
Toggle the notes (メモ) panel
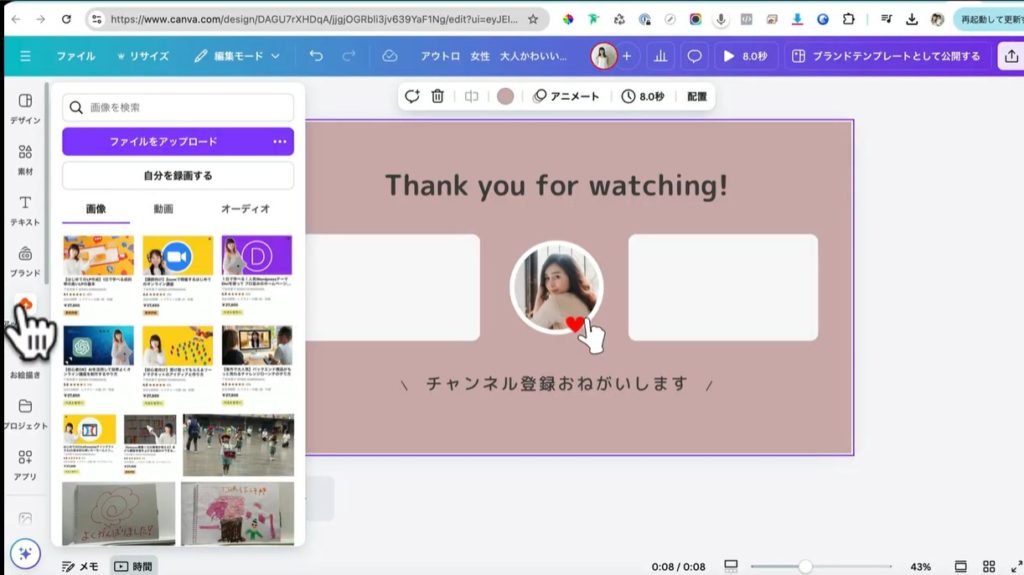[x=80, y=566]
